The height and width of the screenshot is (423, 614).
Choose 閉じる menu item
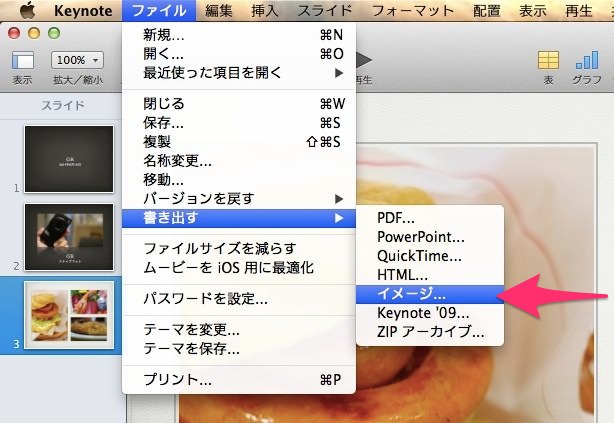pyautogui.click(x=239, y=104)
